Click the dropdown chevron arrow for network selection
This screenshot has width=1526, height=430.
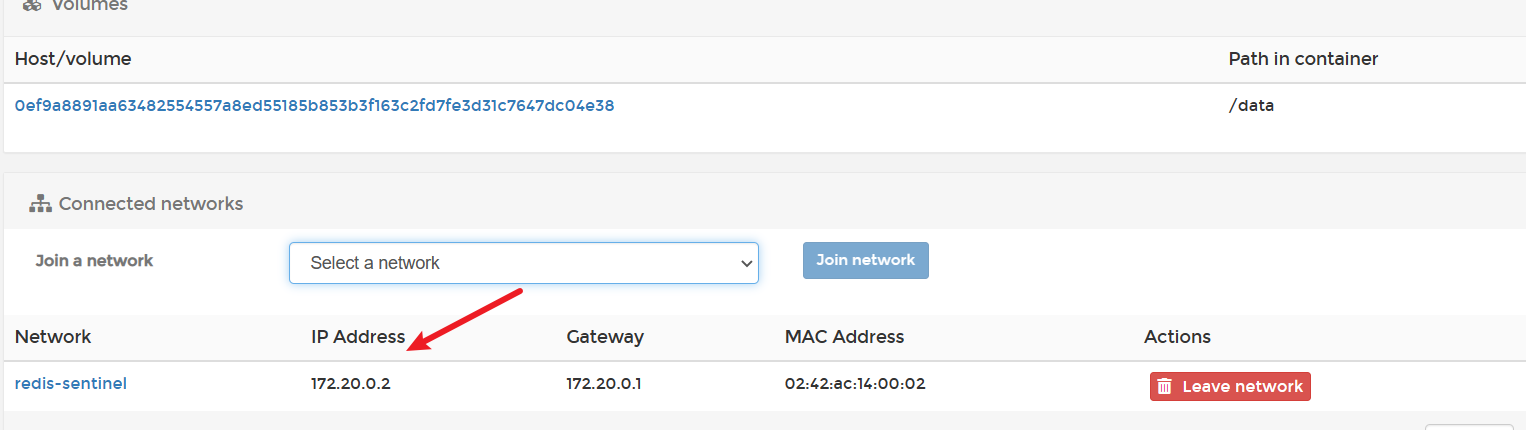tap(745, 263)
